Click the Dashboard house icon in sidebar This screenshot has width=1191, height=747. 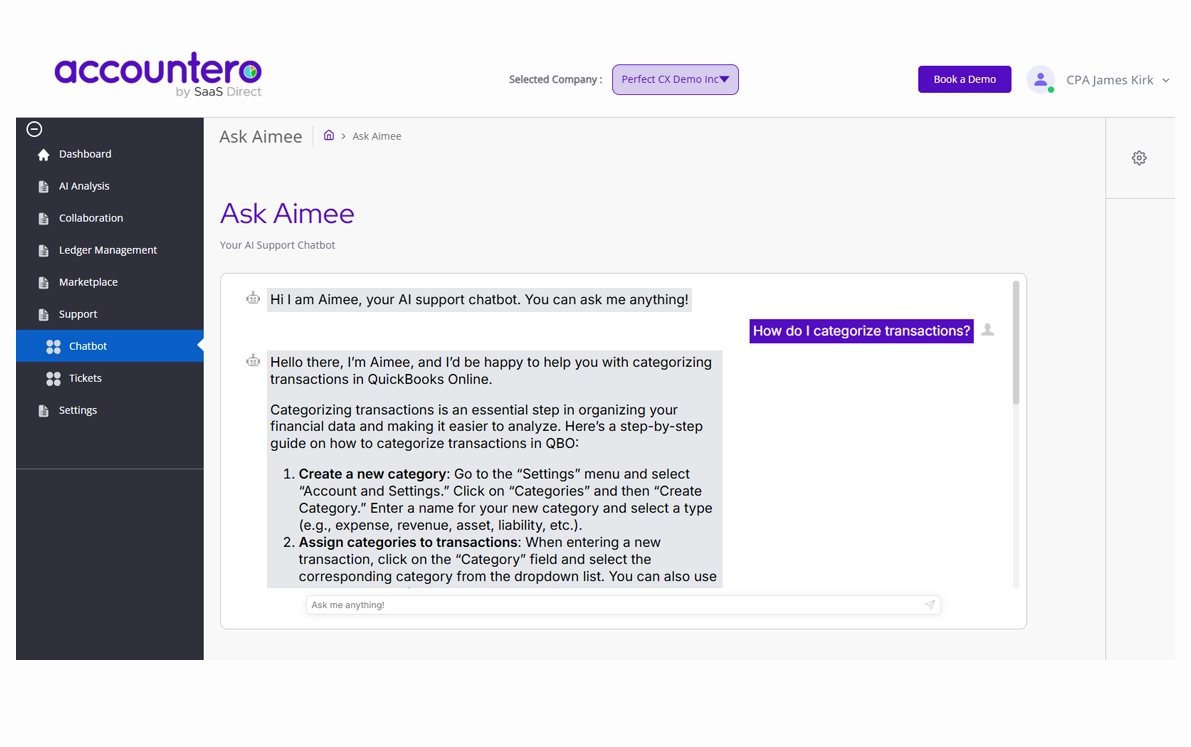point(43,155)
